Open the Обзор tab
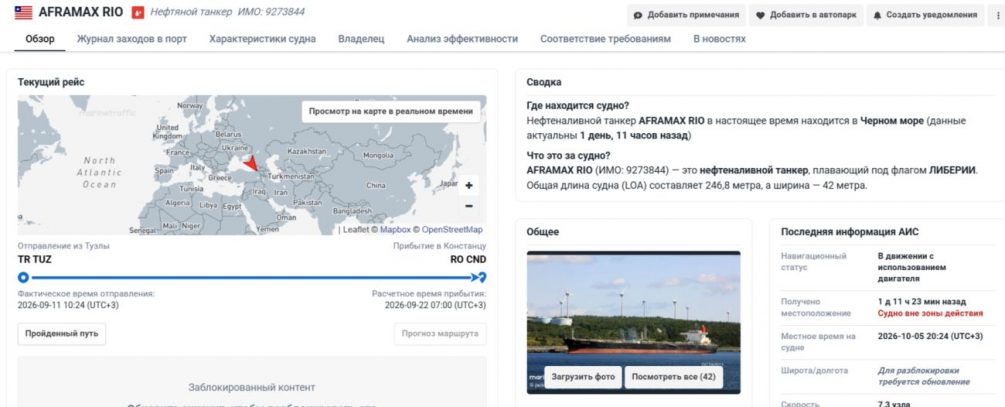The height and width of the screenshot is (407, 1005). tap(40, 38)
